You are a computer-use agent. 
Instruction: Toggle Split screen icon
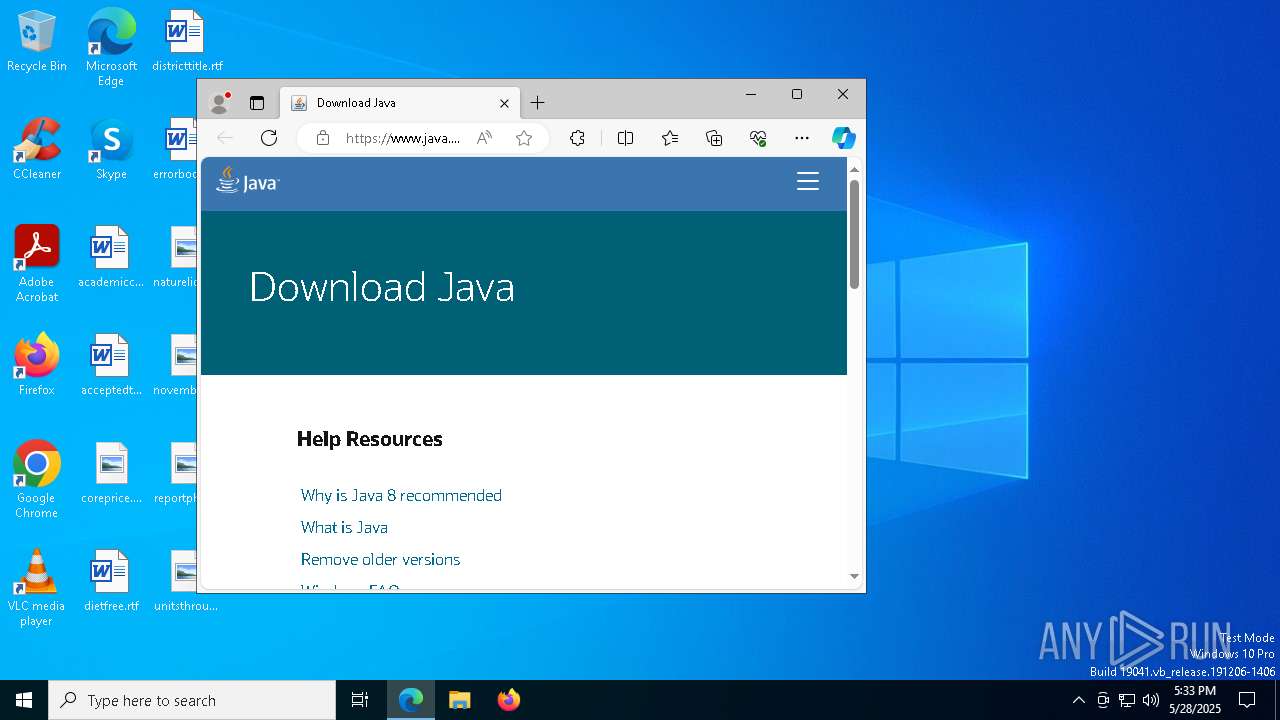(x=626, y=138)
